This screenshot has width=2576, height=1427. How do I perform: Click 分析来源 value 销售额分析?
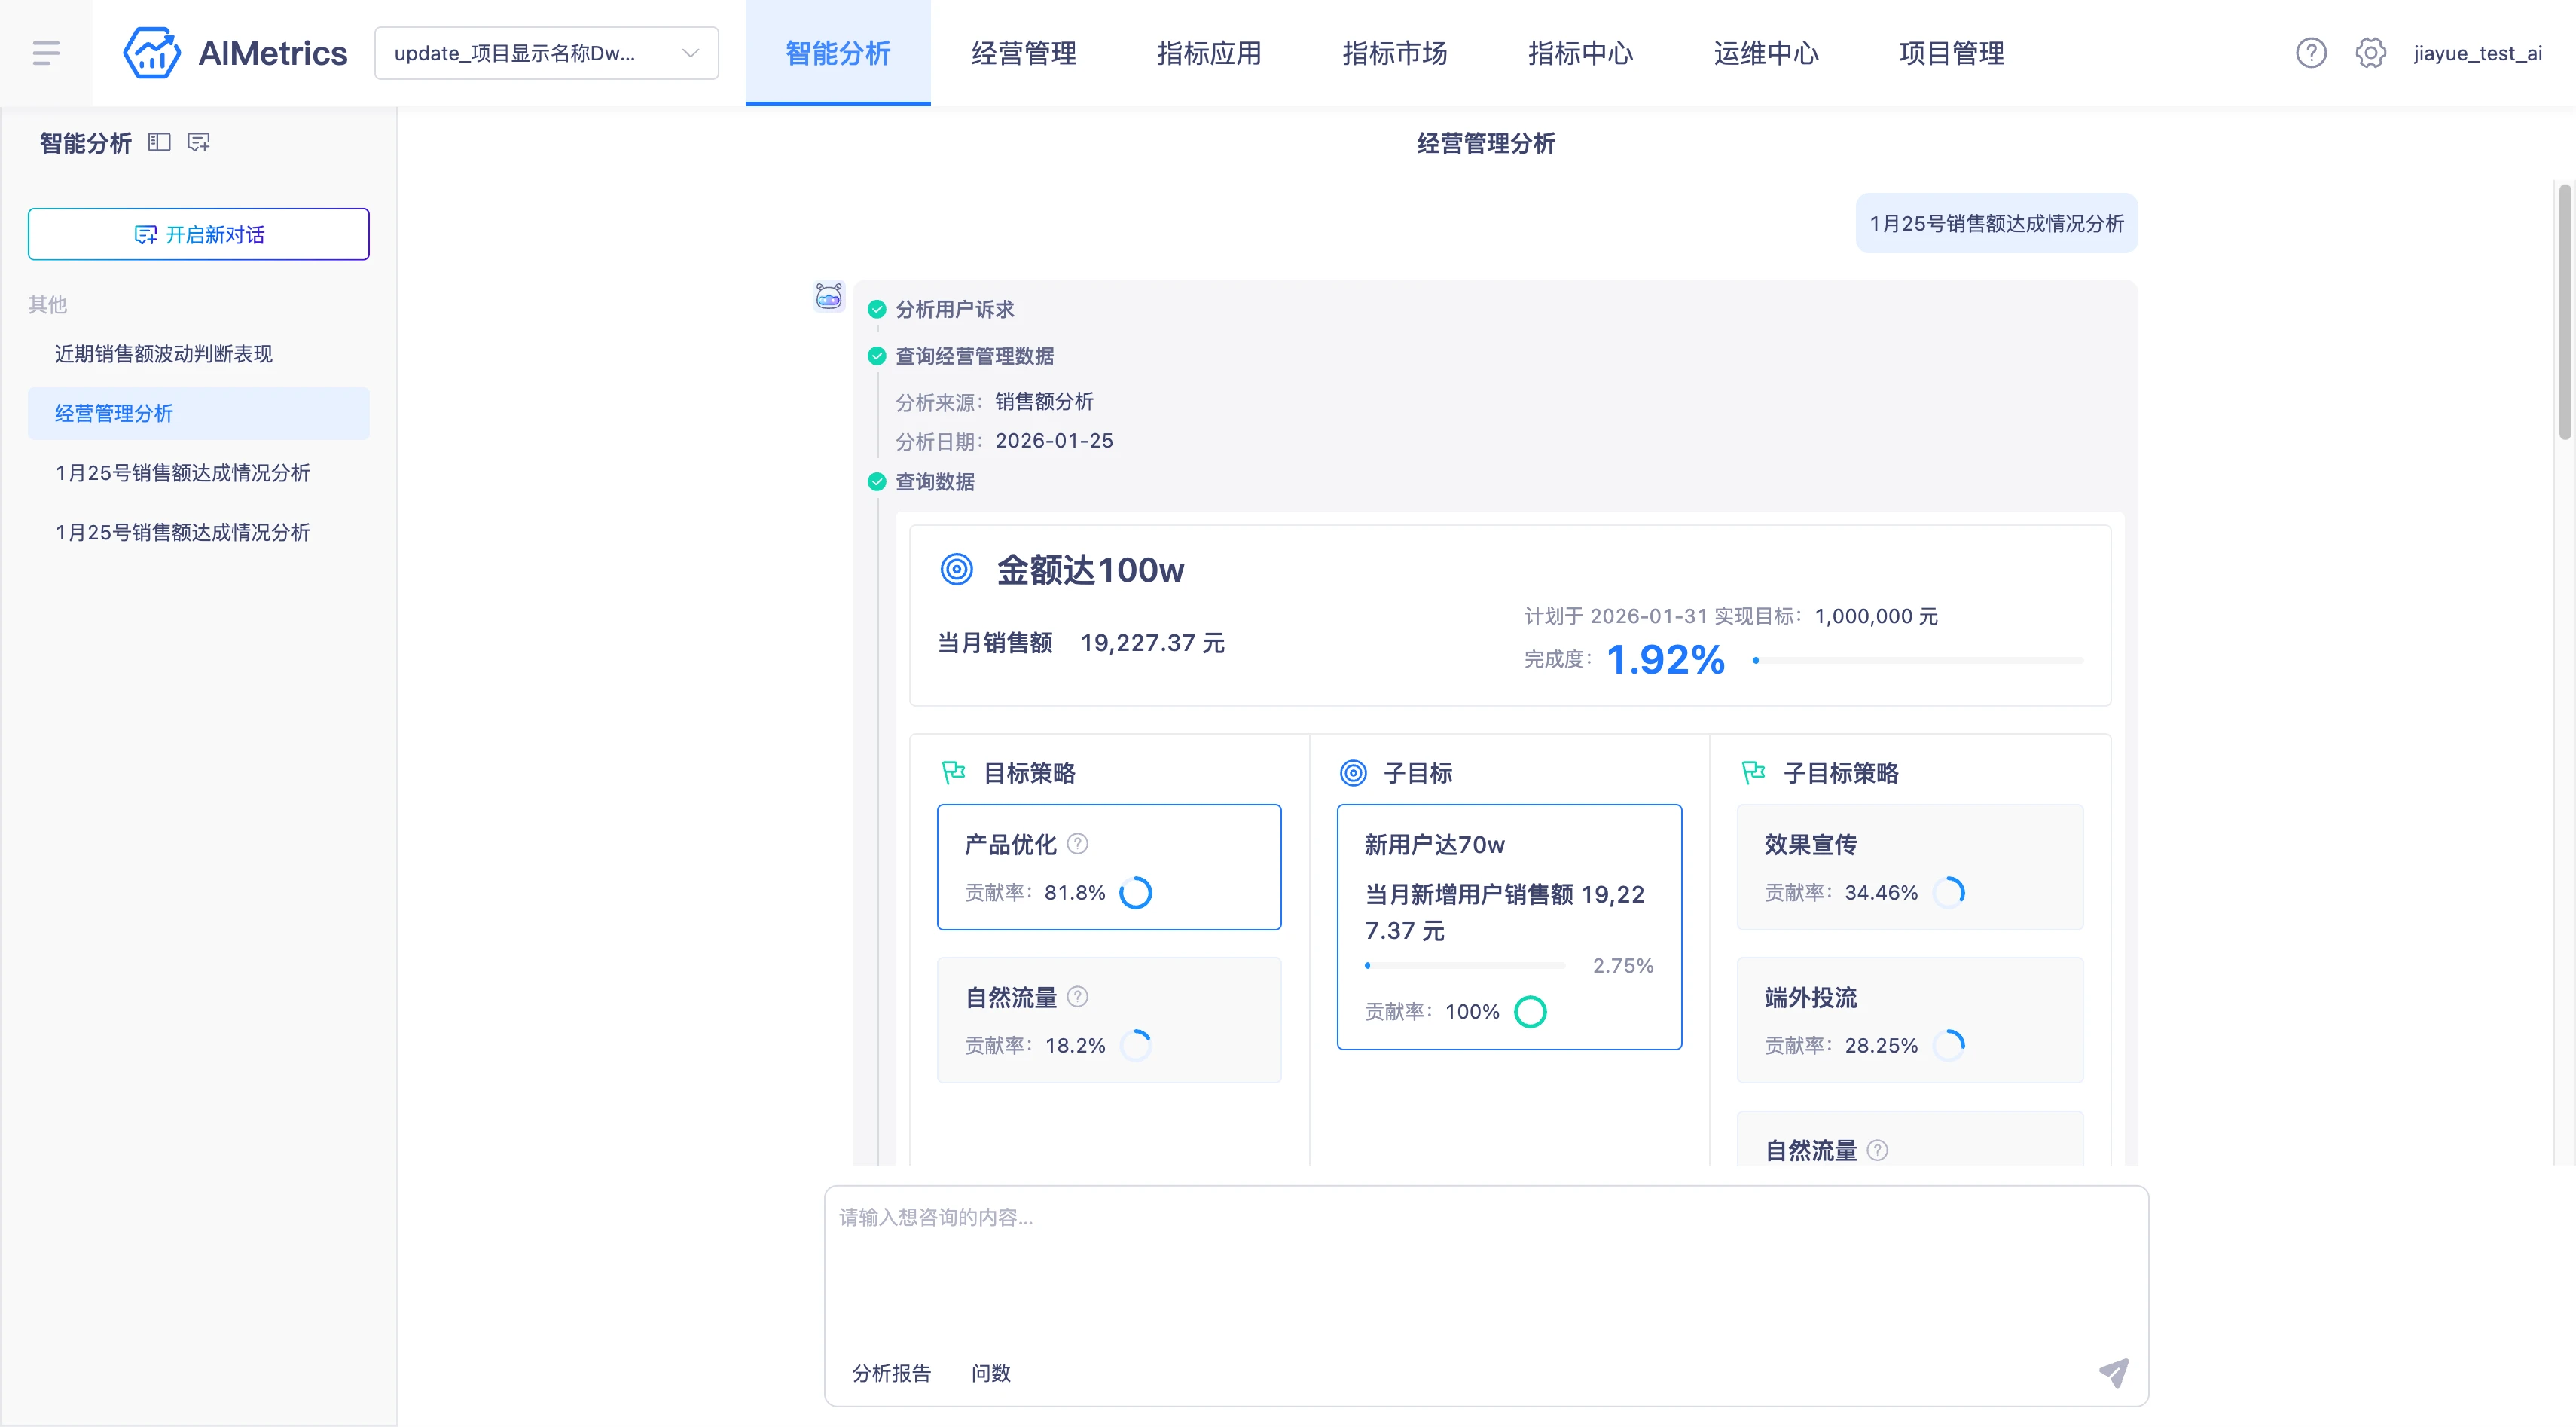[x=1044, y=401]
